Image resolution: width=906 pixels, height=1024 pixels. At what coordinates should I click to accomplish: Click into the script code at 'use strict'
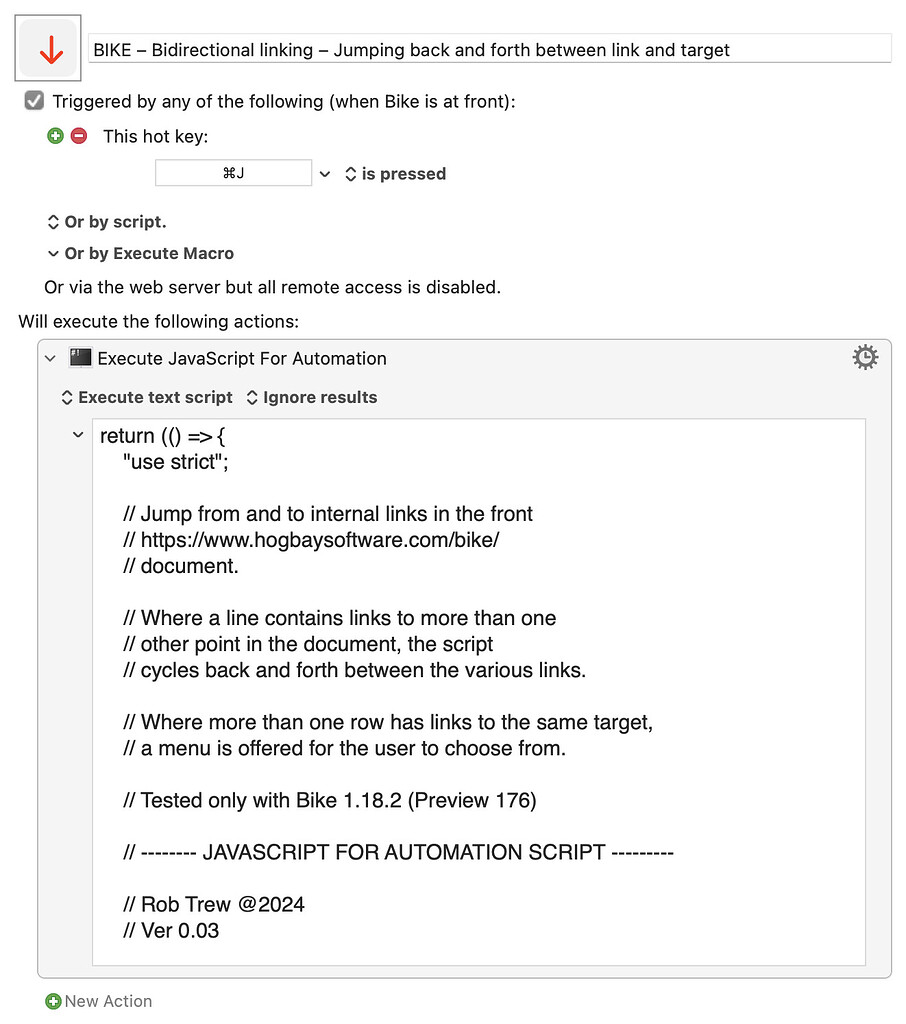click(x=170, y=462)
